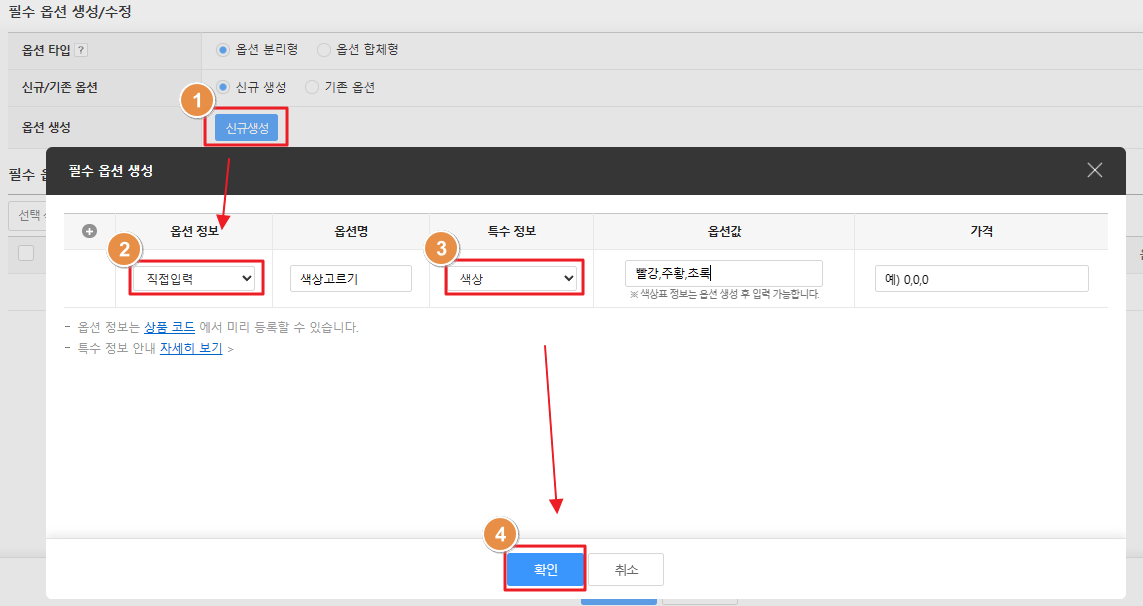Add a new option row with the plus icon
This screenshot has height=606, width=1143.
click(90, 231)
